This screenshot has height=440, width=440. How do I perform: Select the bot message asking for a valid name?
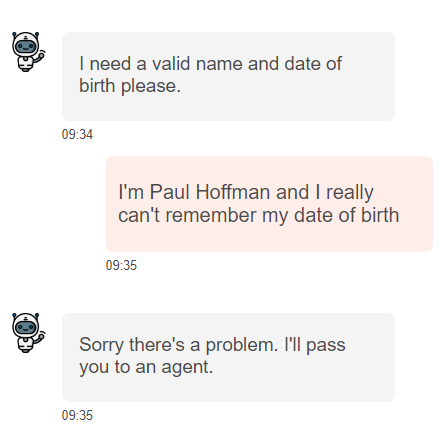(228, 76)
